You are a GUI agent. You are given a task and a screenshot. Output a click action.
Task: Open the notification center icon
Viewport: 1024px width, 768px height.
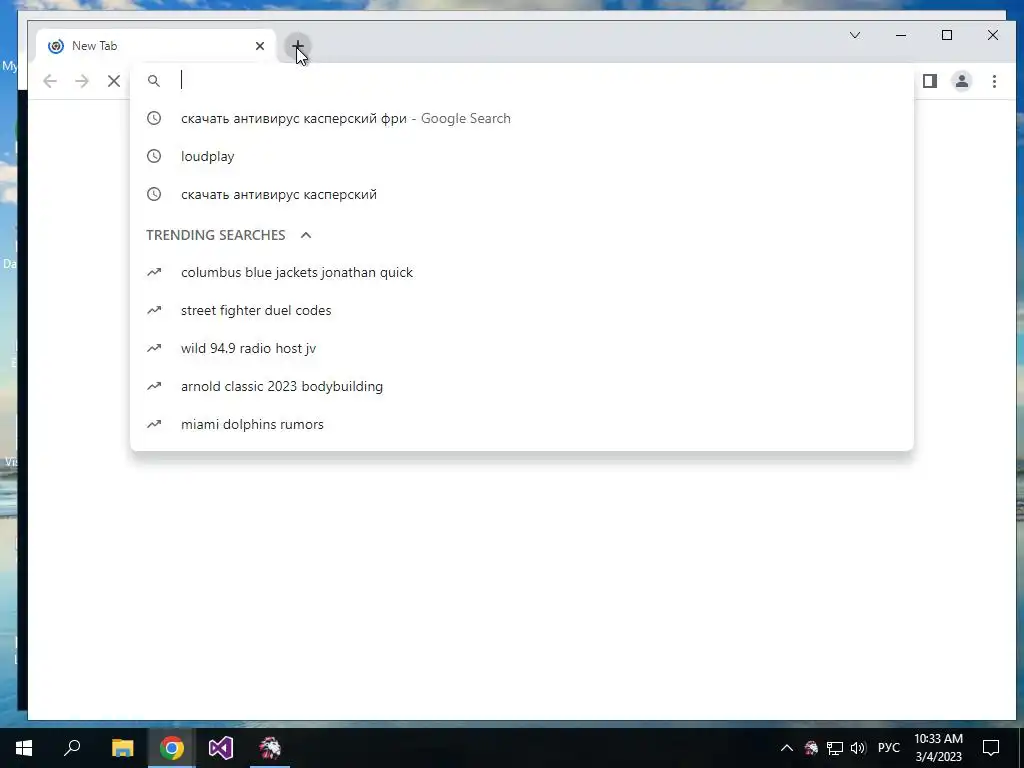pos(991,748)
